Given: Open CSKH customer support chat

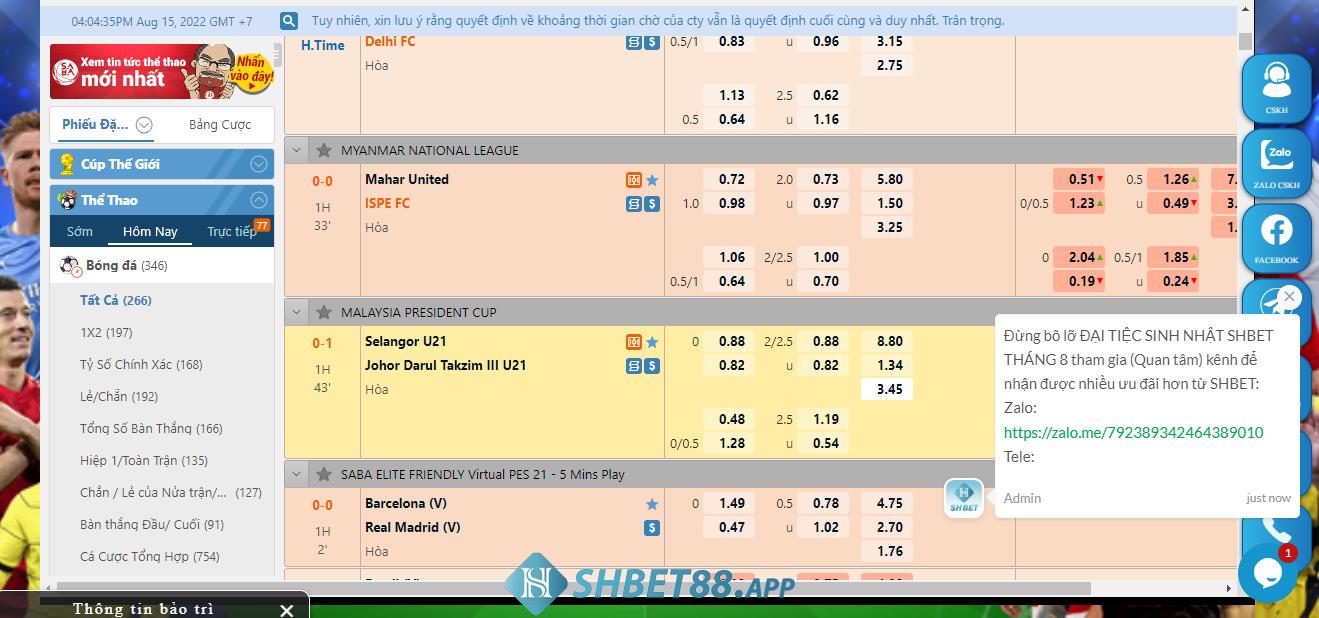Looking at the screenshot, I should pos(1275,89).
